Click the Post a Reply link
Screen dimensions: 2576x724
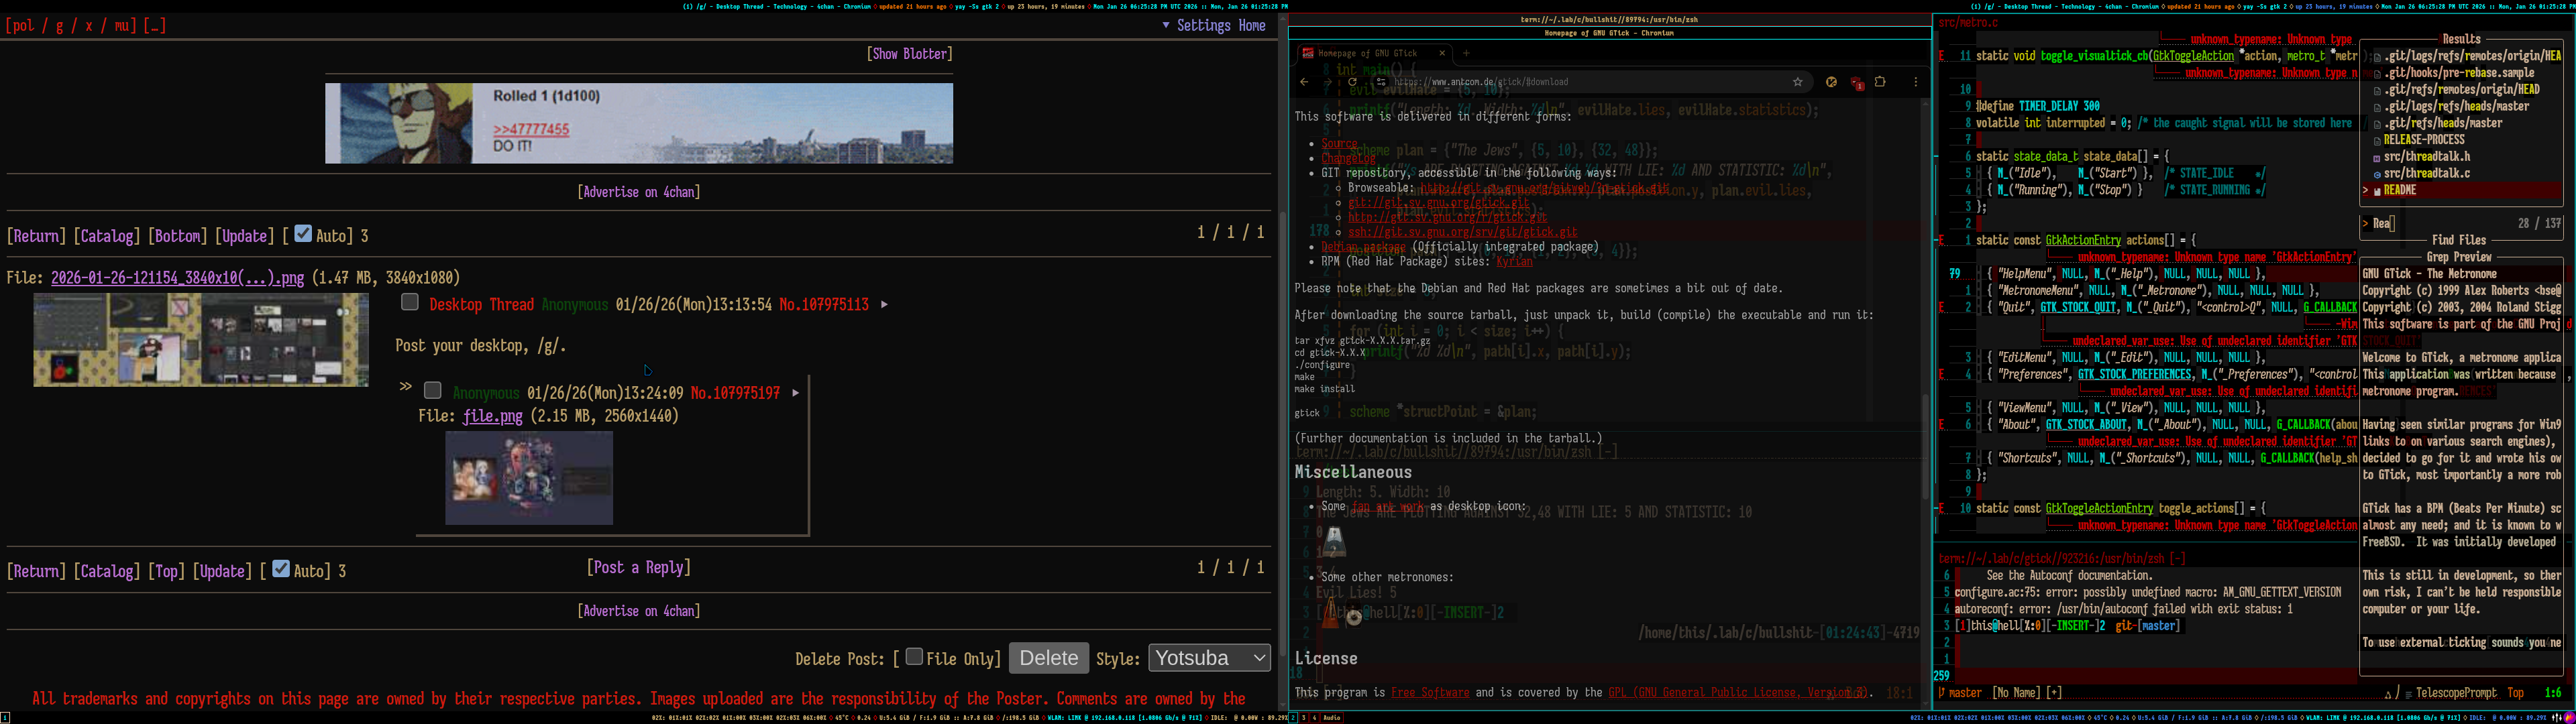coord(638,567)
